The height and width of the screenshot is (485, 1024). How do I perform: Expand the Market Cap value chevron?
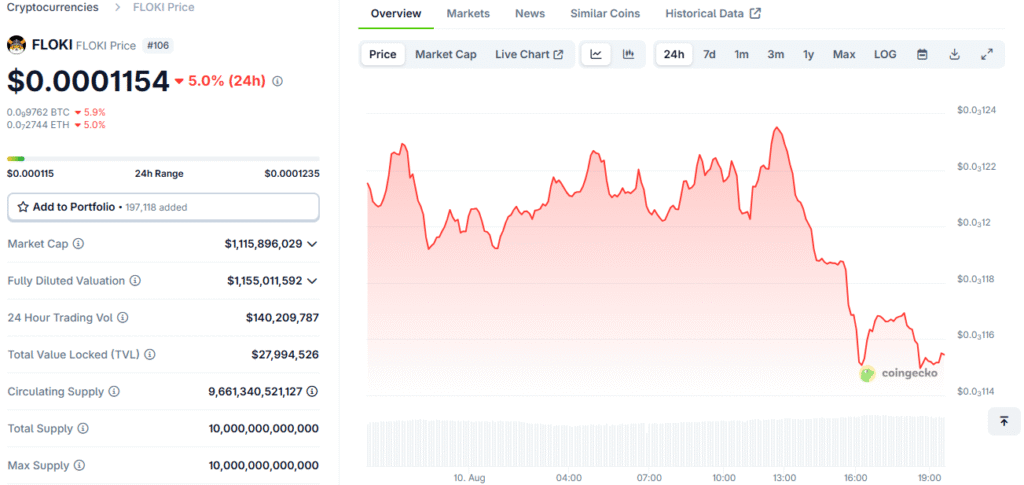click(x=312, y=244)
